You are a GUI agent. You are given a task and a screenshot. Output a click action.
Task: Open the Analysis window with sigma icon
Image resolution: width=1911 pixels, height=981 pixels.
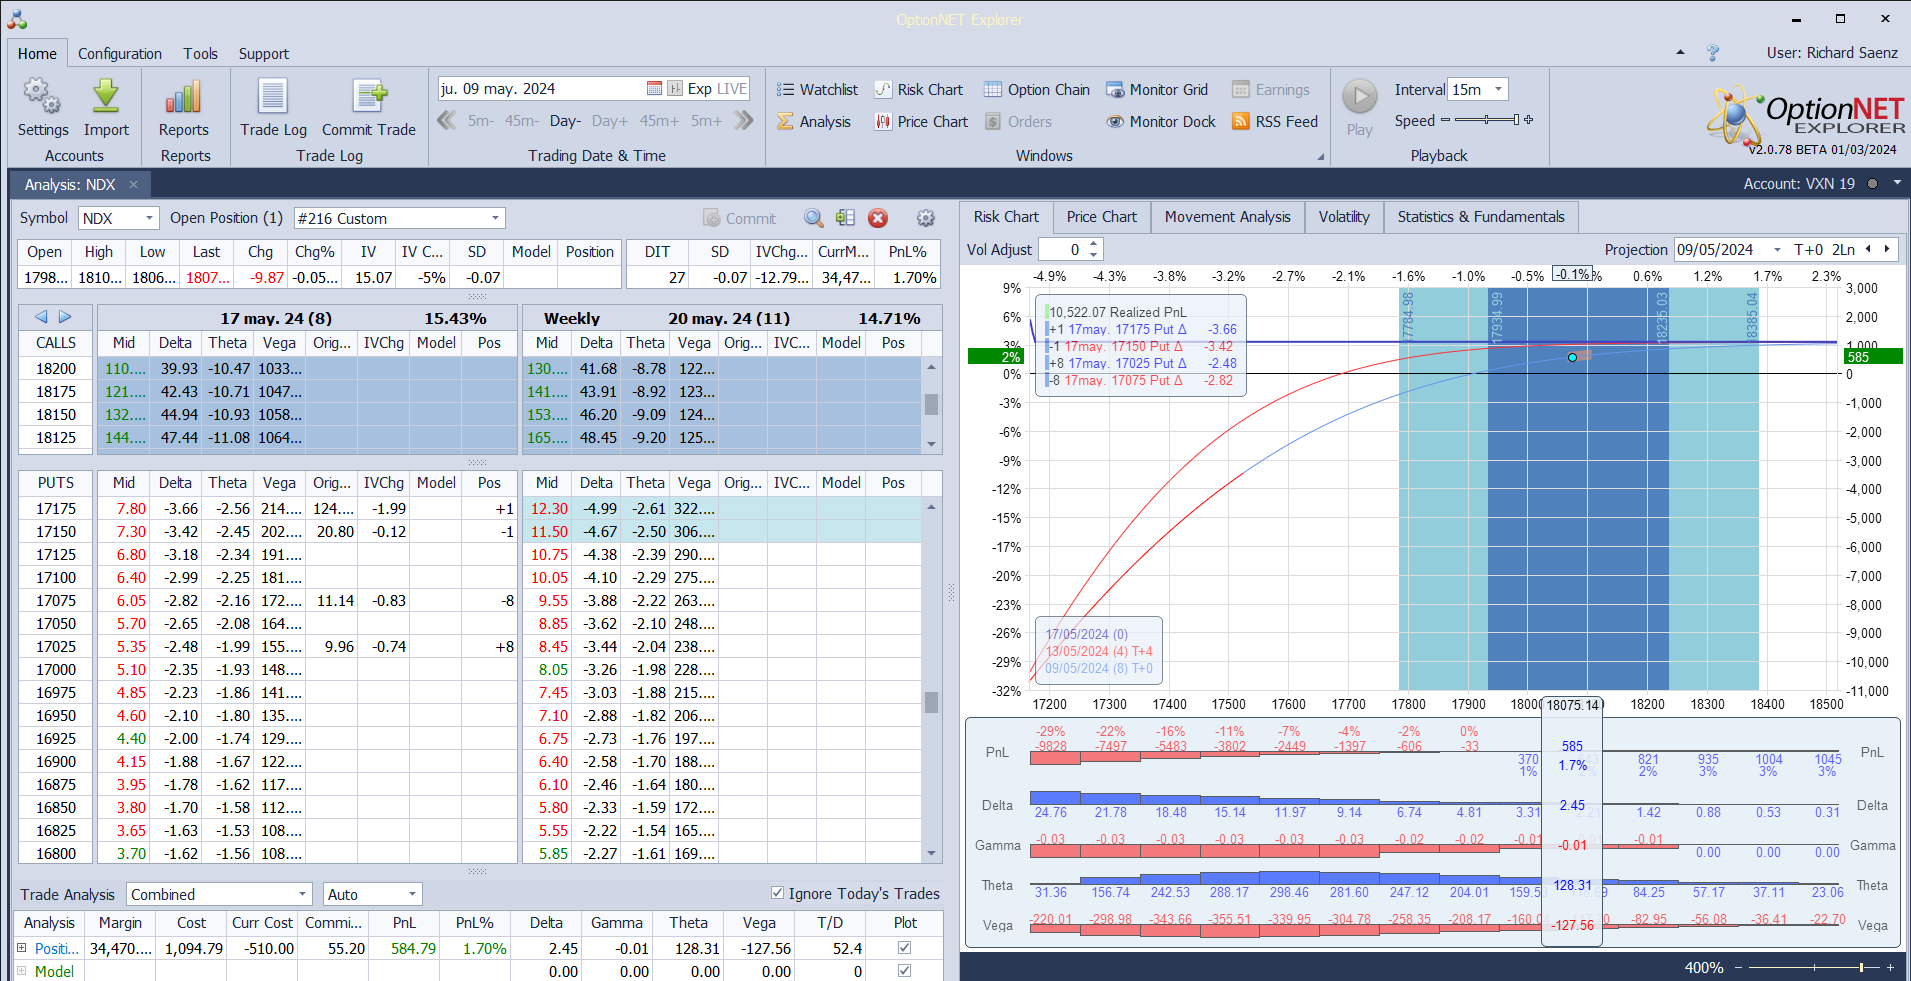tap(814, 121)
